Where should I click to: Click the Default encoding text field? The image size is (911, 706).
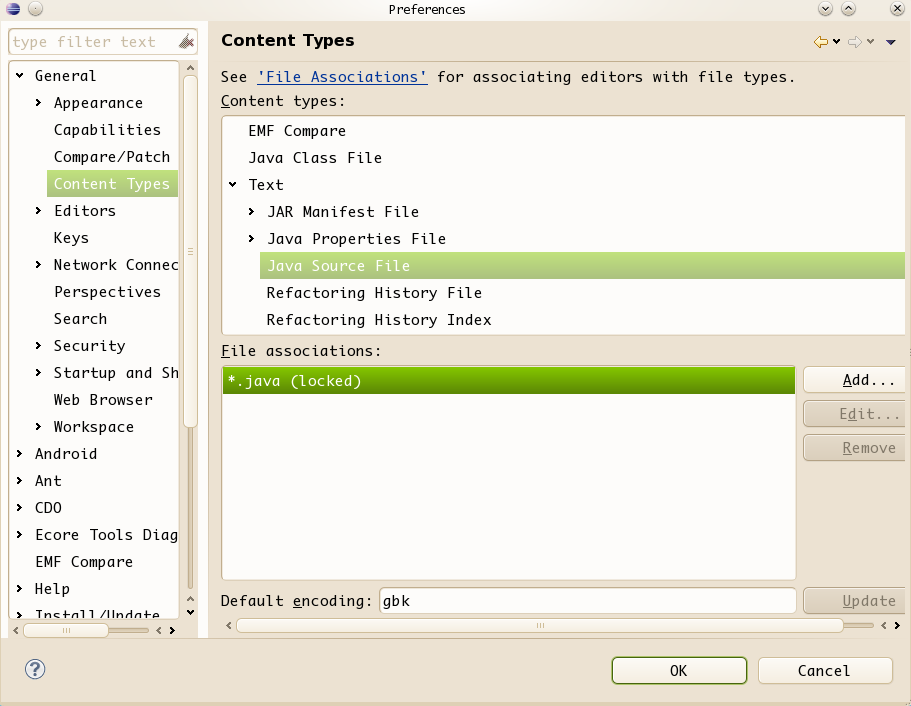coord(586,601)
